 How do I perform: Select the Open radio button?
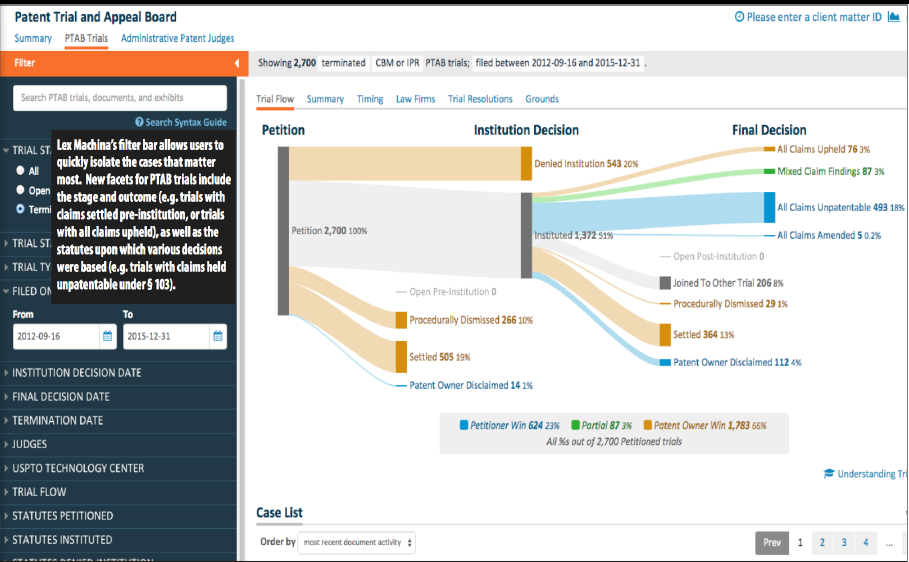pyautogui.click(x=20, y=190)
